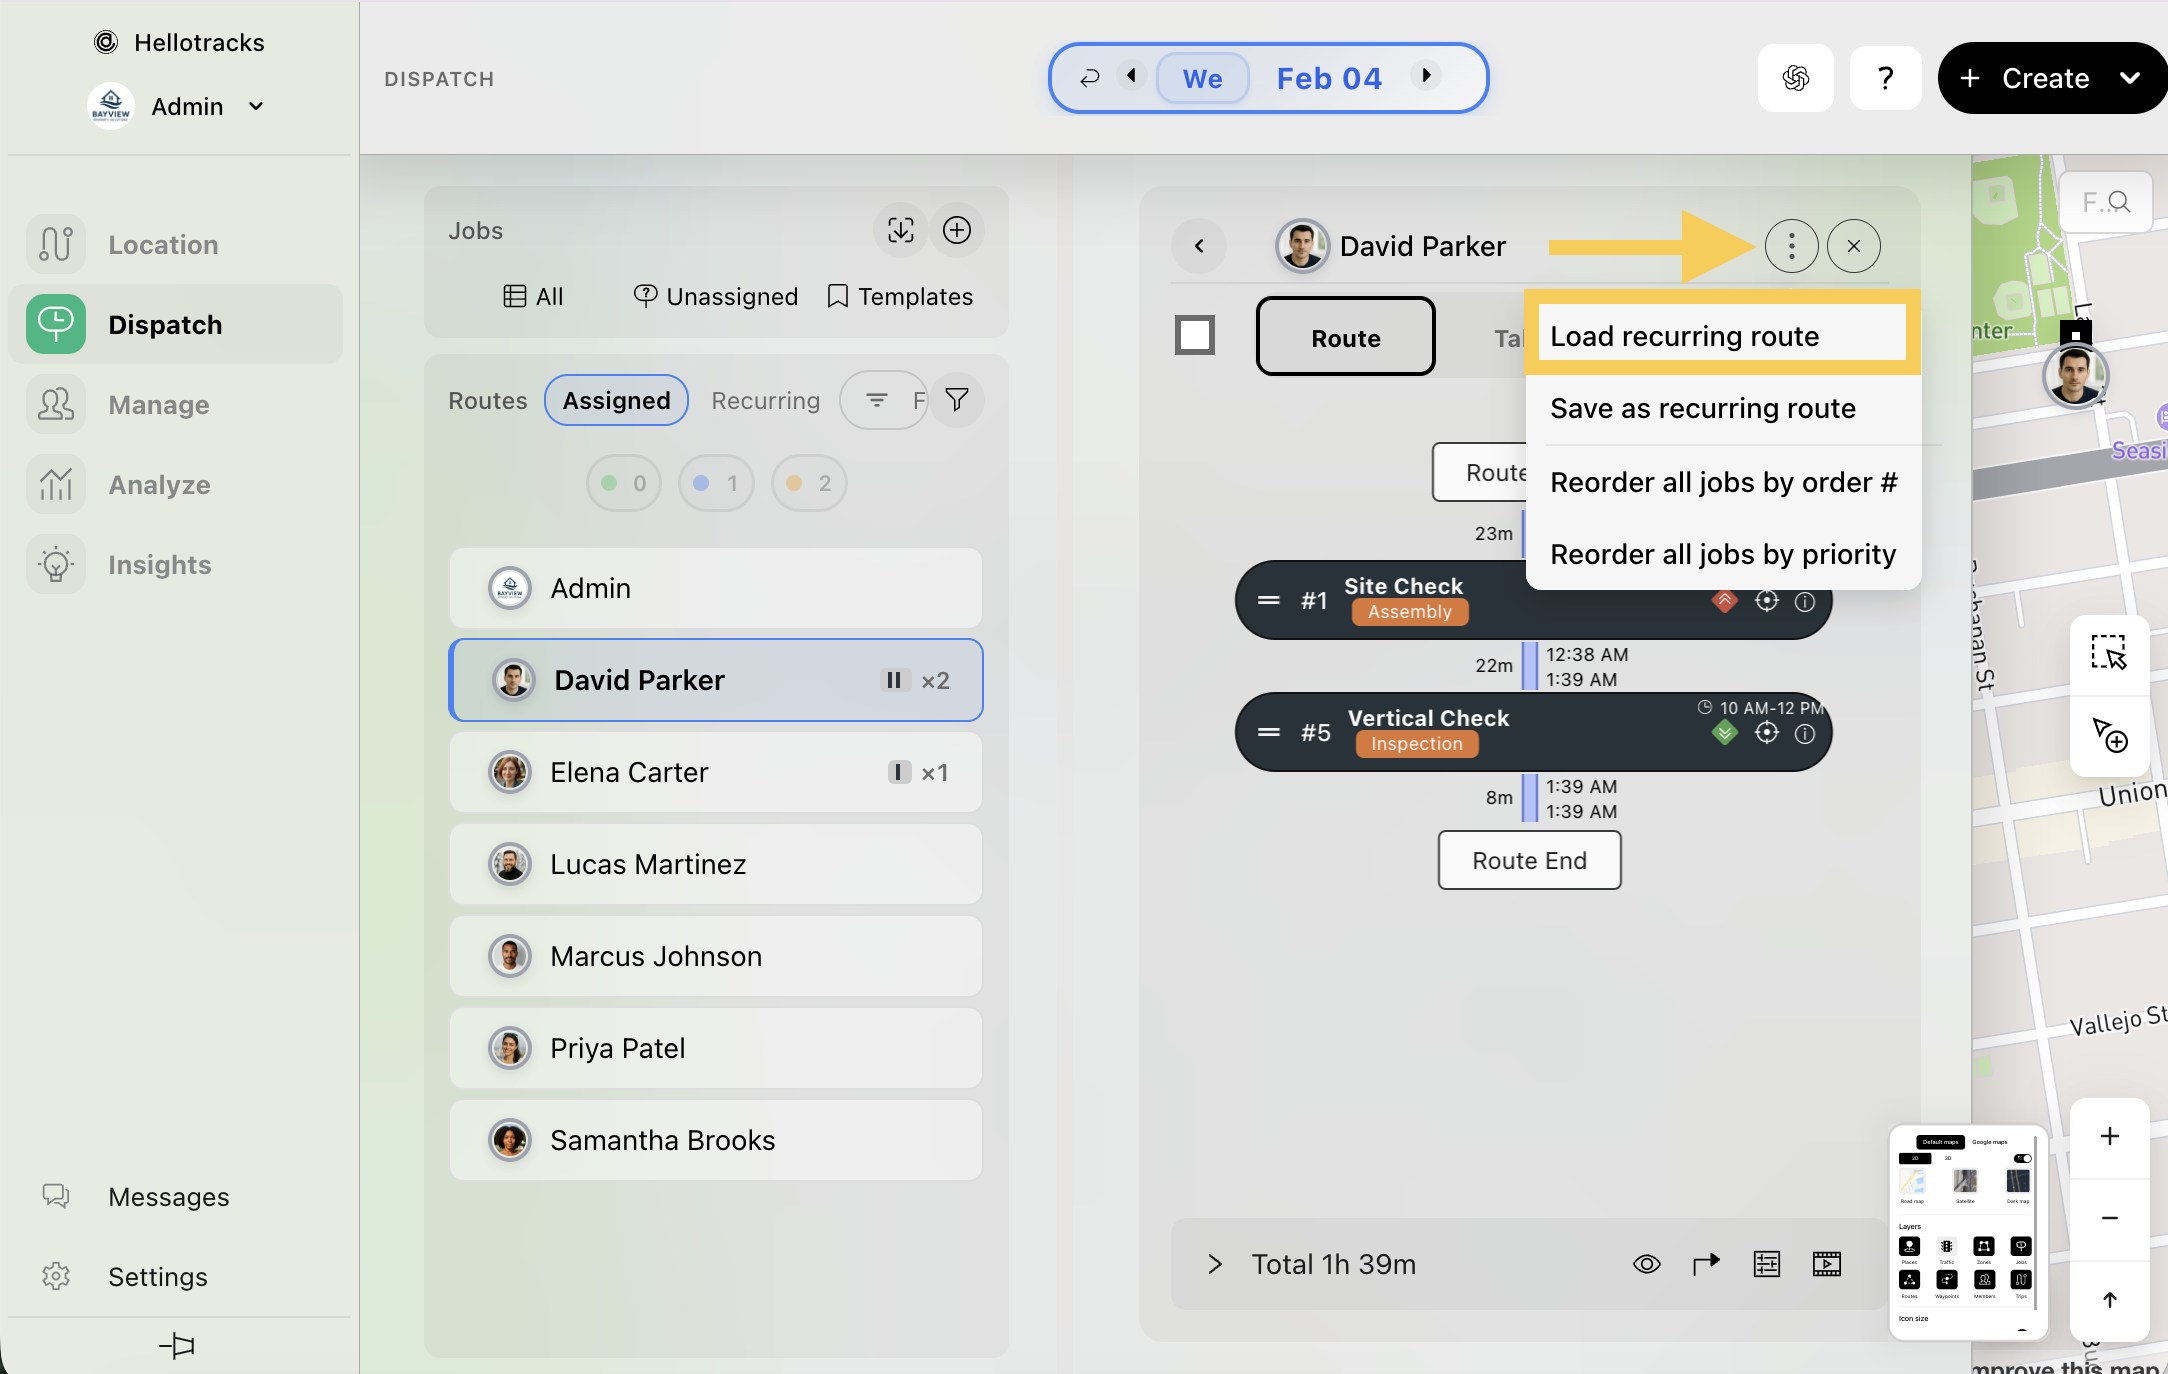Click the add job plus icon
The image size is (2168, 1374).
click(x=957, y=231)
